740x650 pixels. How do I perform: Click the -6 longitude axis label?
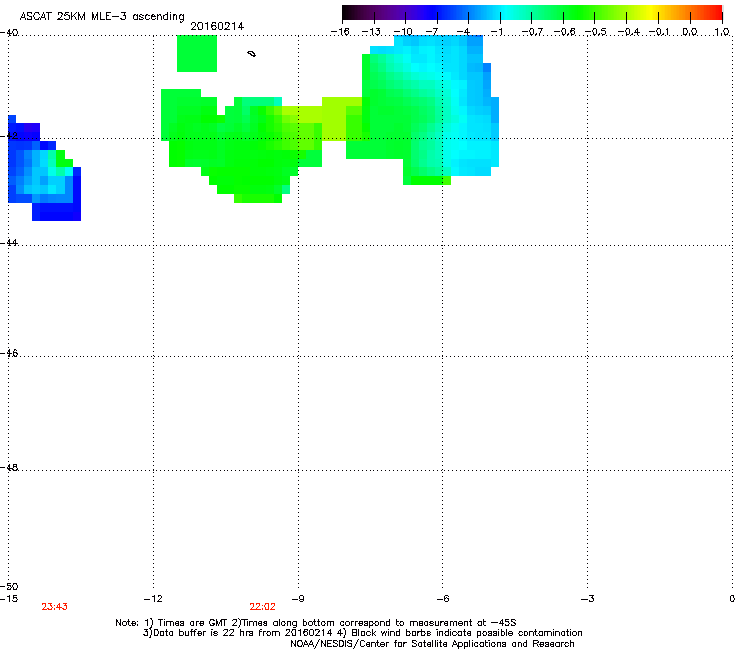click(x=443, y=599)
